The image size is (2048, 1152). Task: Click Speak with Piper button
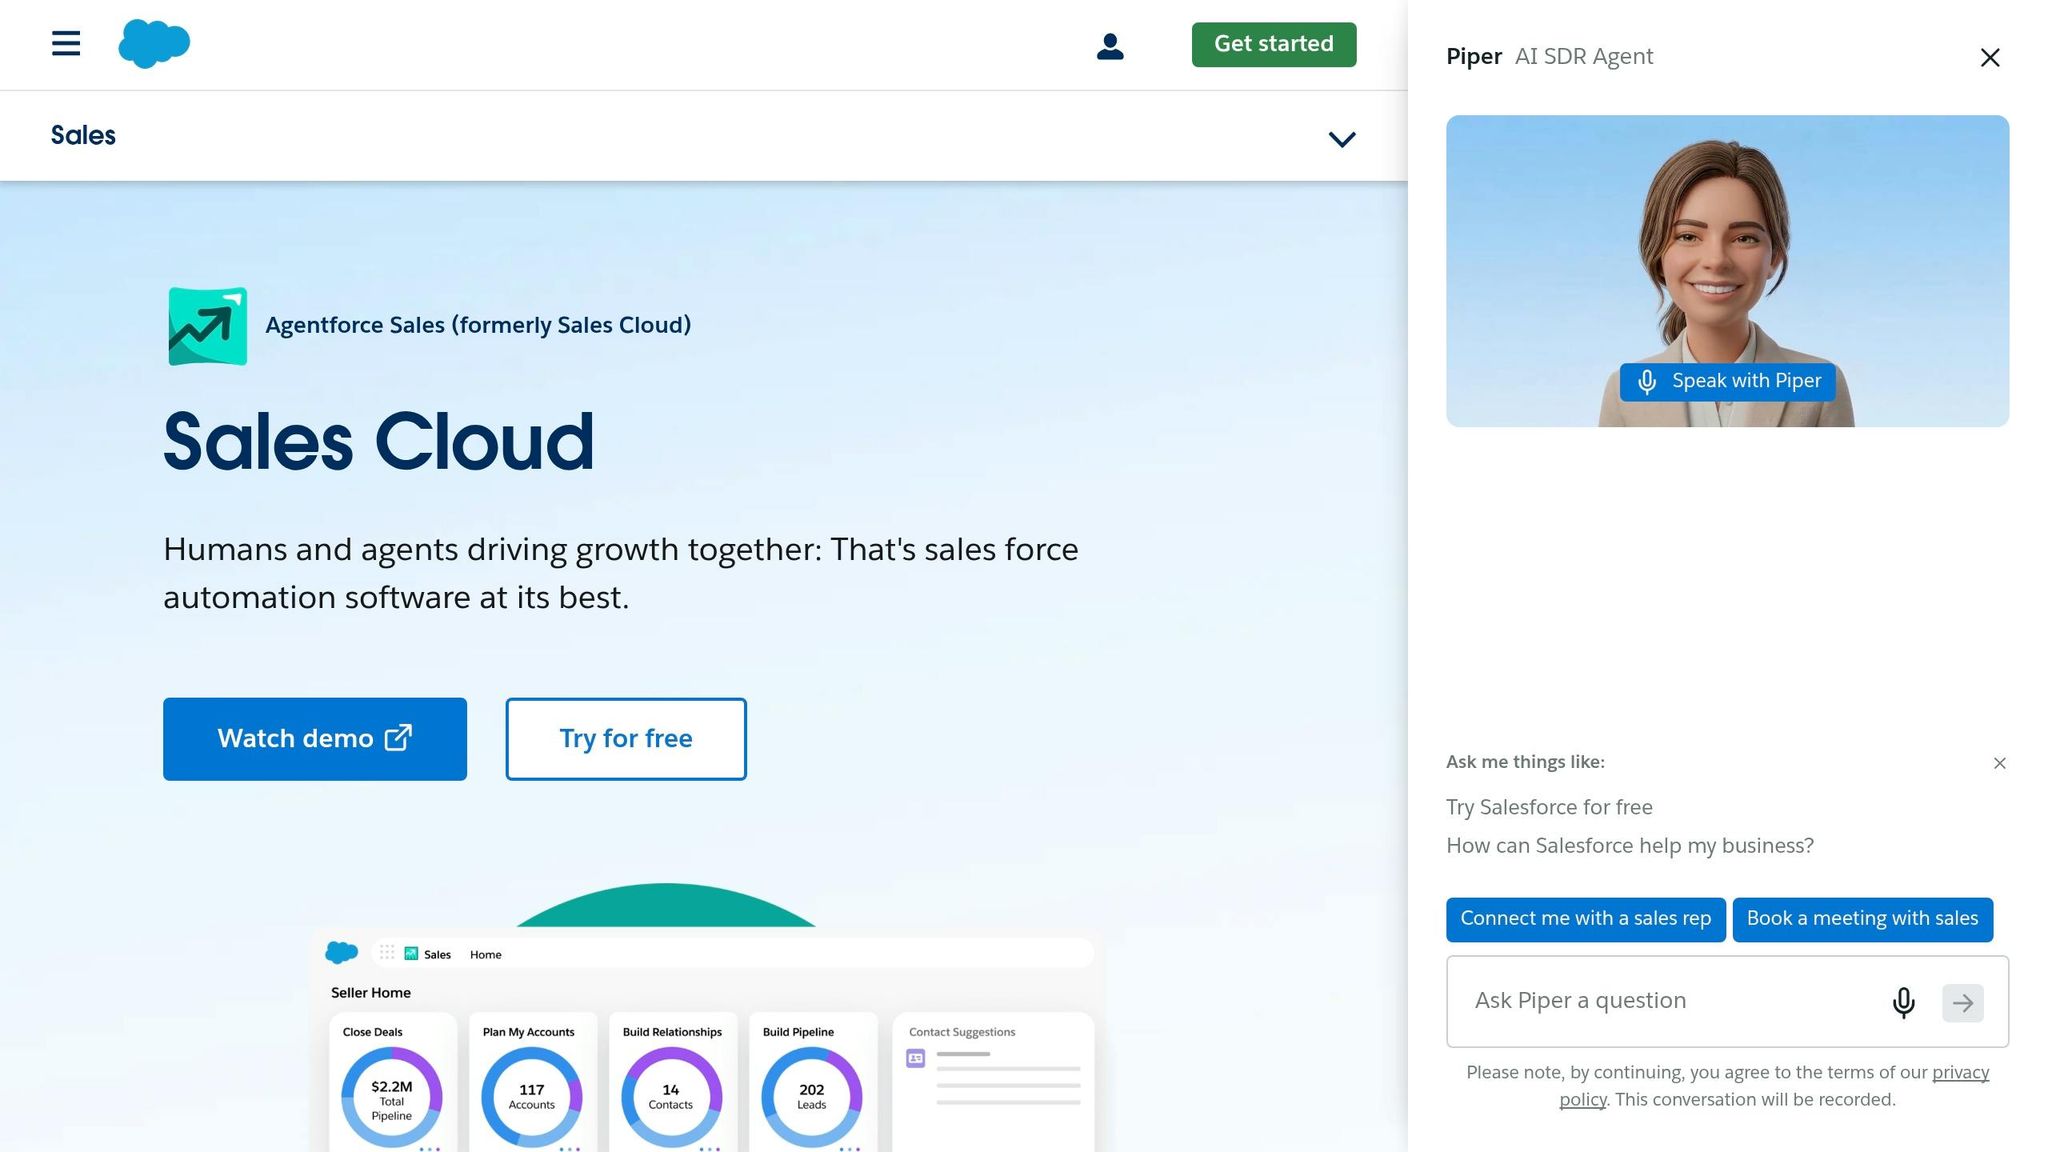1728,382
